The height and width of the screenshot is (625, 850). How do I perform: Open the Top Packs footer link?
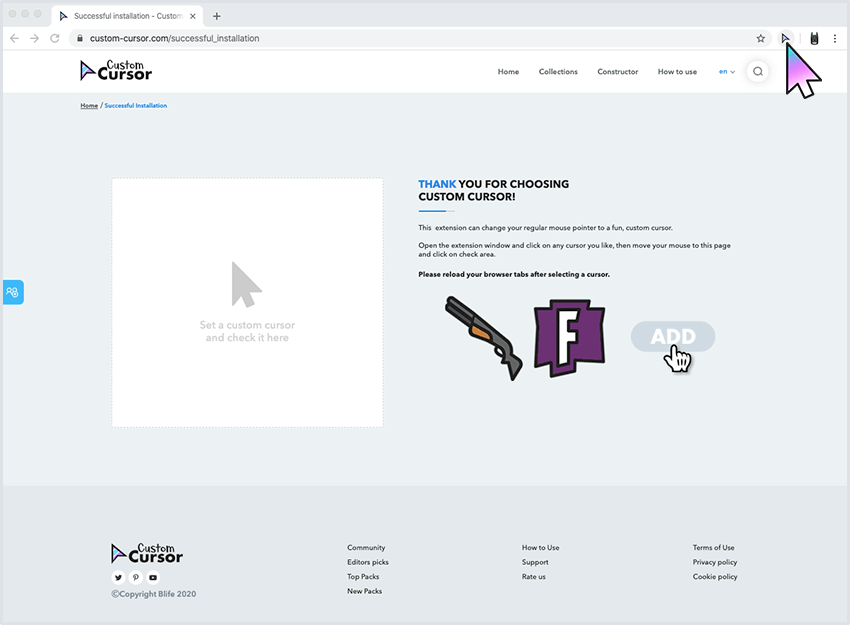(x=363, y=577)
